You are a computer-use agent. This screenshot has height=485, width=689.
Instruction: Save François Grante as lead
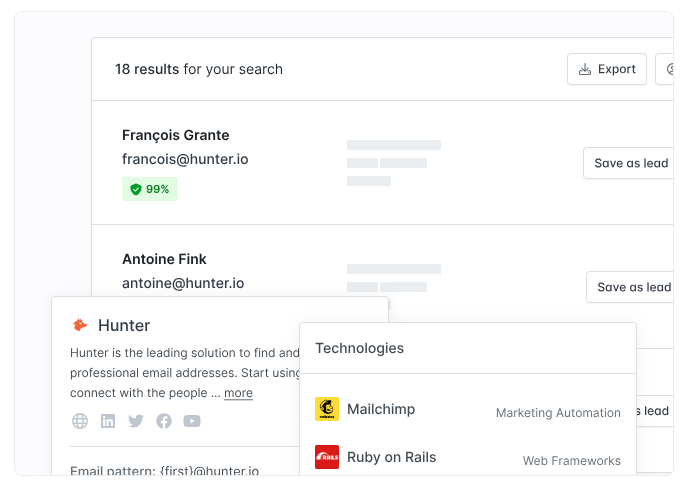(628, 163)
